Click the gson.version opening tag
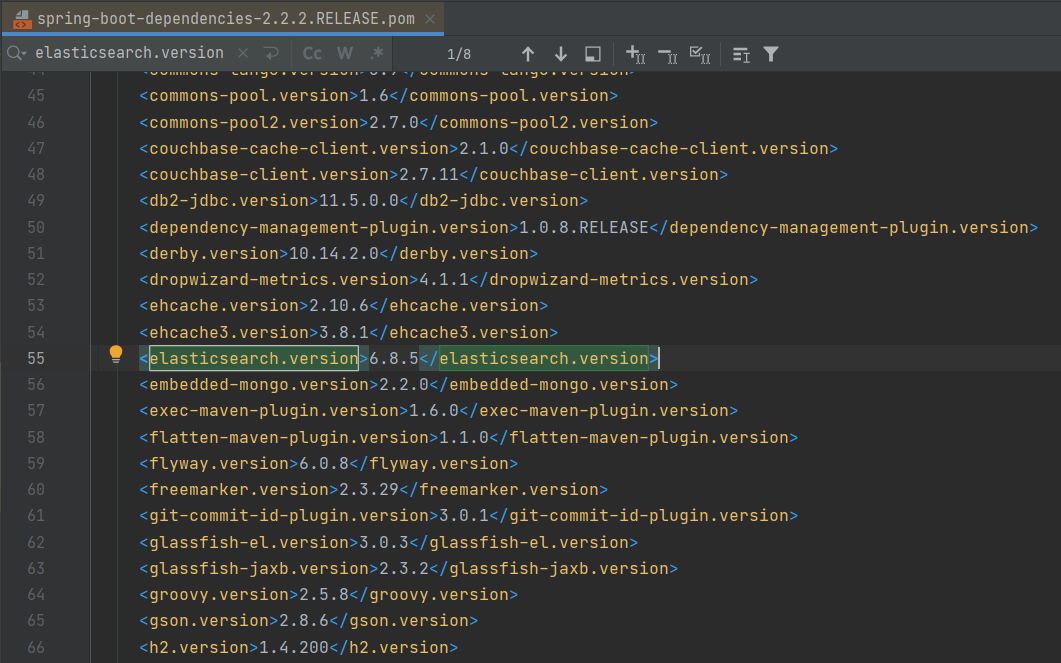The height and width of the screenshot is (663, 1061). coord(209,621)
